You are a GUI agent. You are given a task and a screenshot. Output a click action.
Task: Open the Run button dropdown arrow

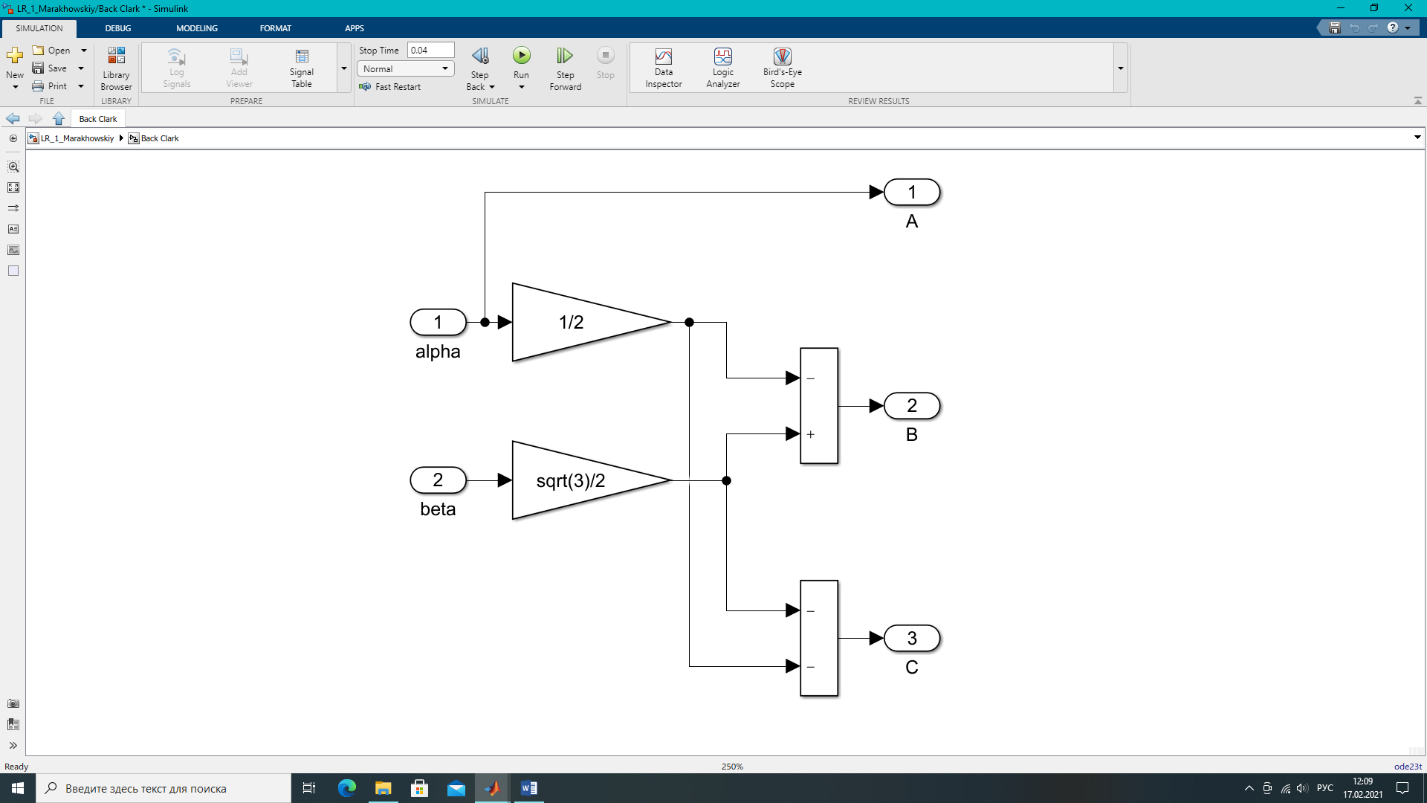point(521,87)
